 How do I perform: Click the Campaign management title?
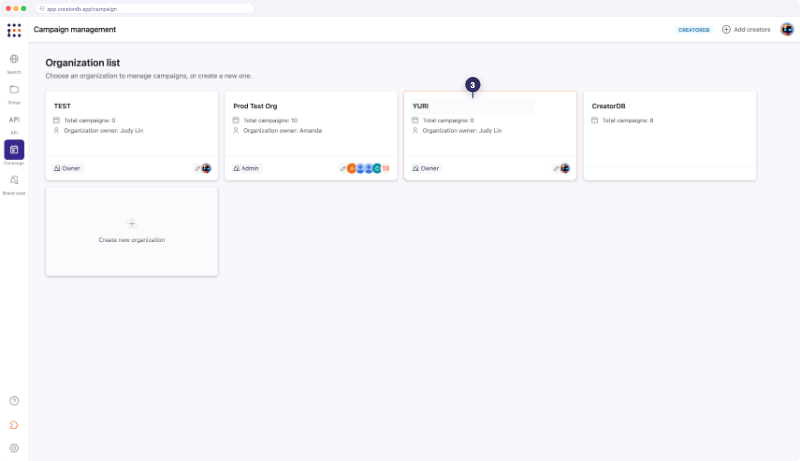75,30
